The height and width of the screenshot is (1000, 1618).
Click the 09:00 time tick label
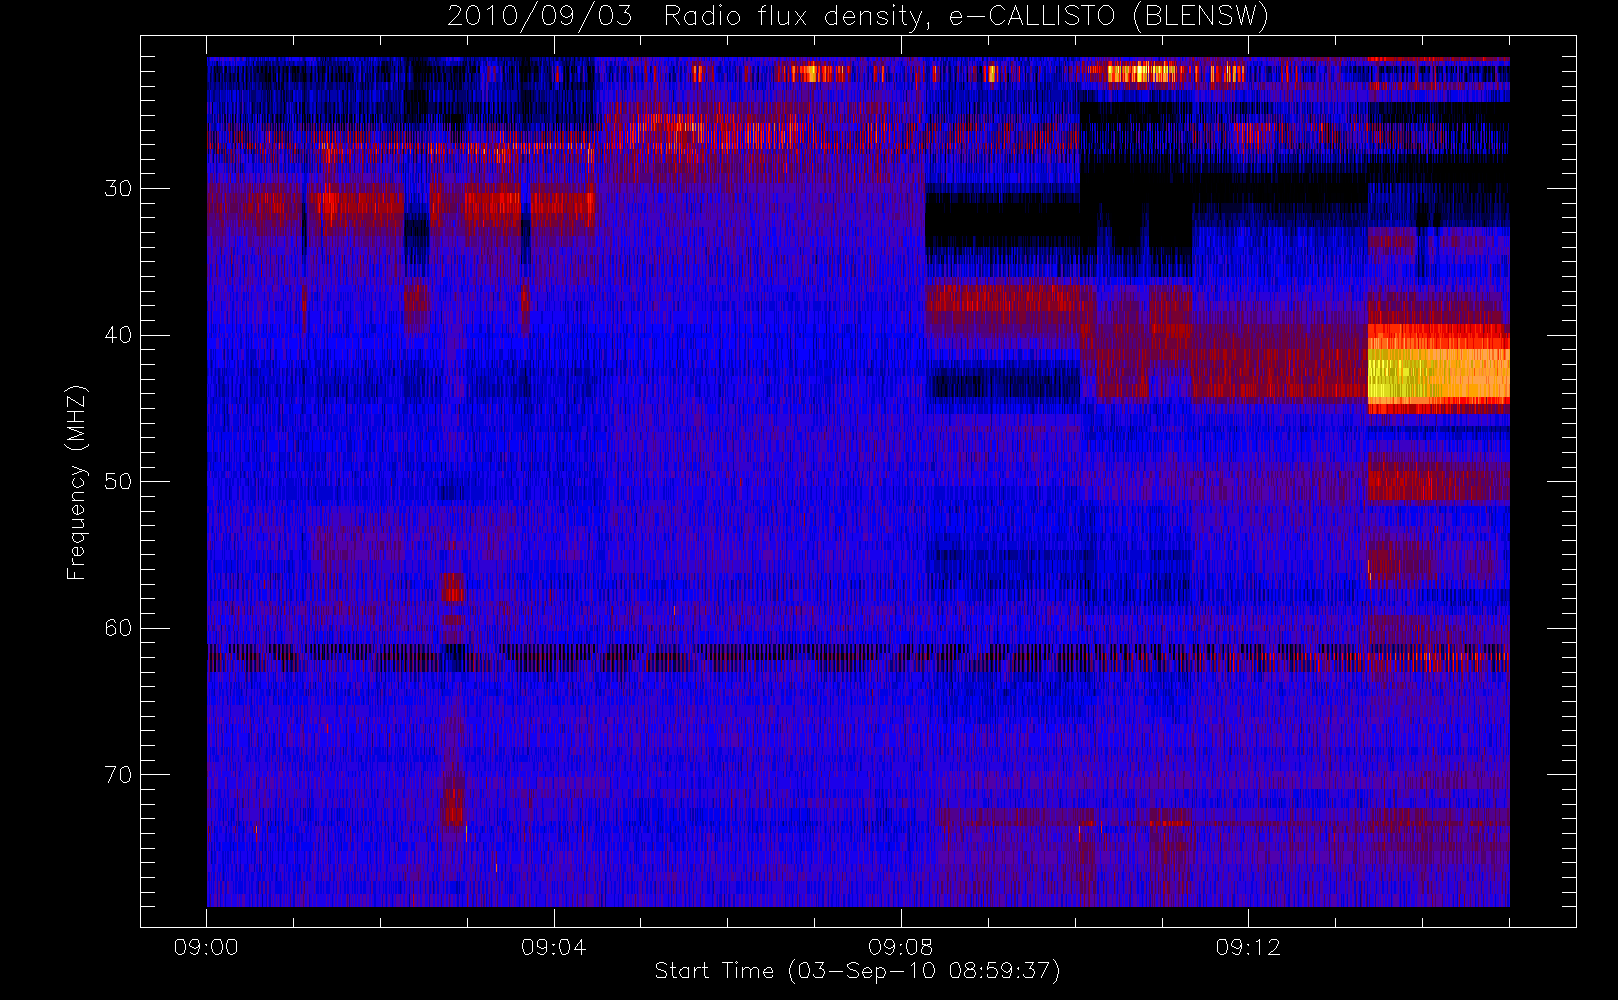(206, 947)
